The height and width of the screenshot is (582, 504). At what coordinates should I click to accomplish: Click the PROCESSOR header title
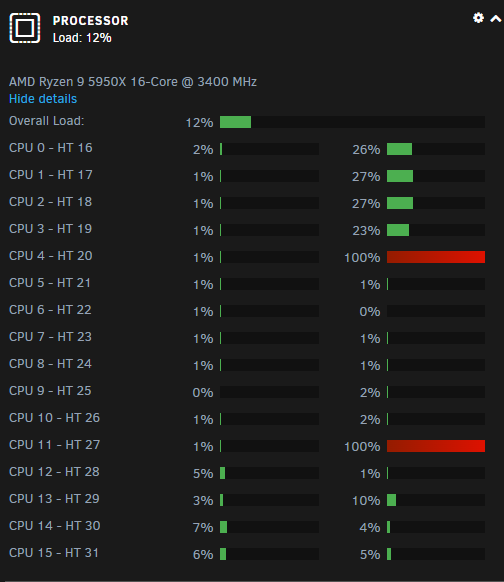tap(91, 21)
